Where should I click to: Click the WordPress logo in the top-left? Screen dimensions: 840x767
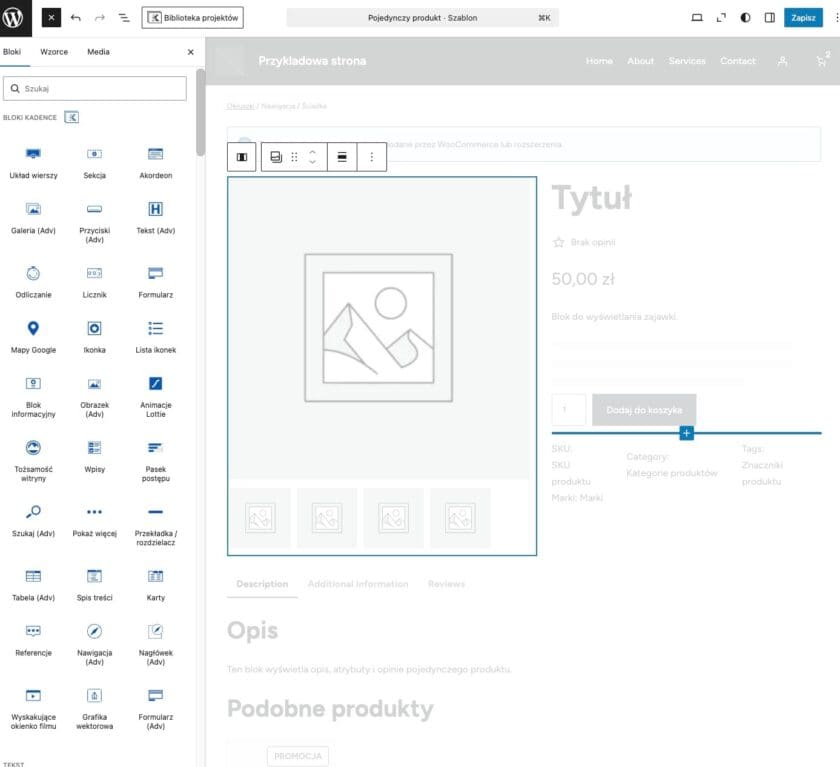coord(19,18)
